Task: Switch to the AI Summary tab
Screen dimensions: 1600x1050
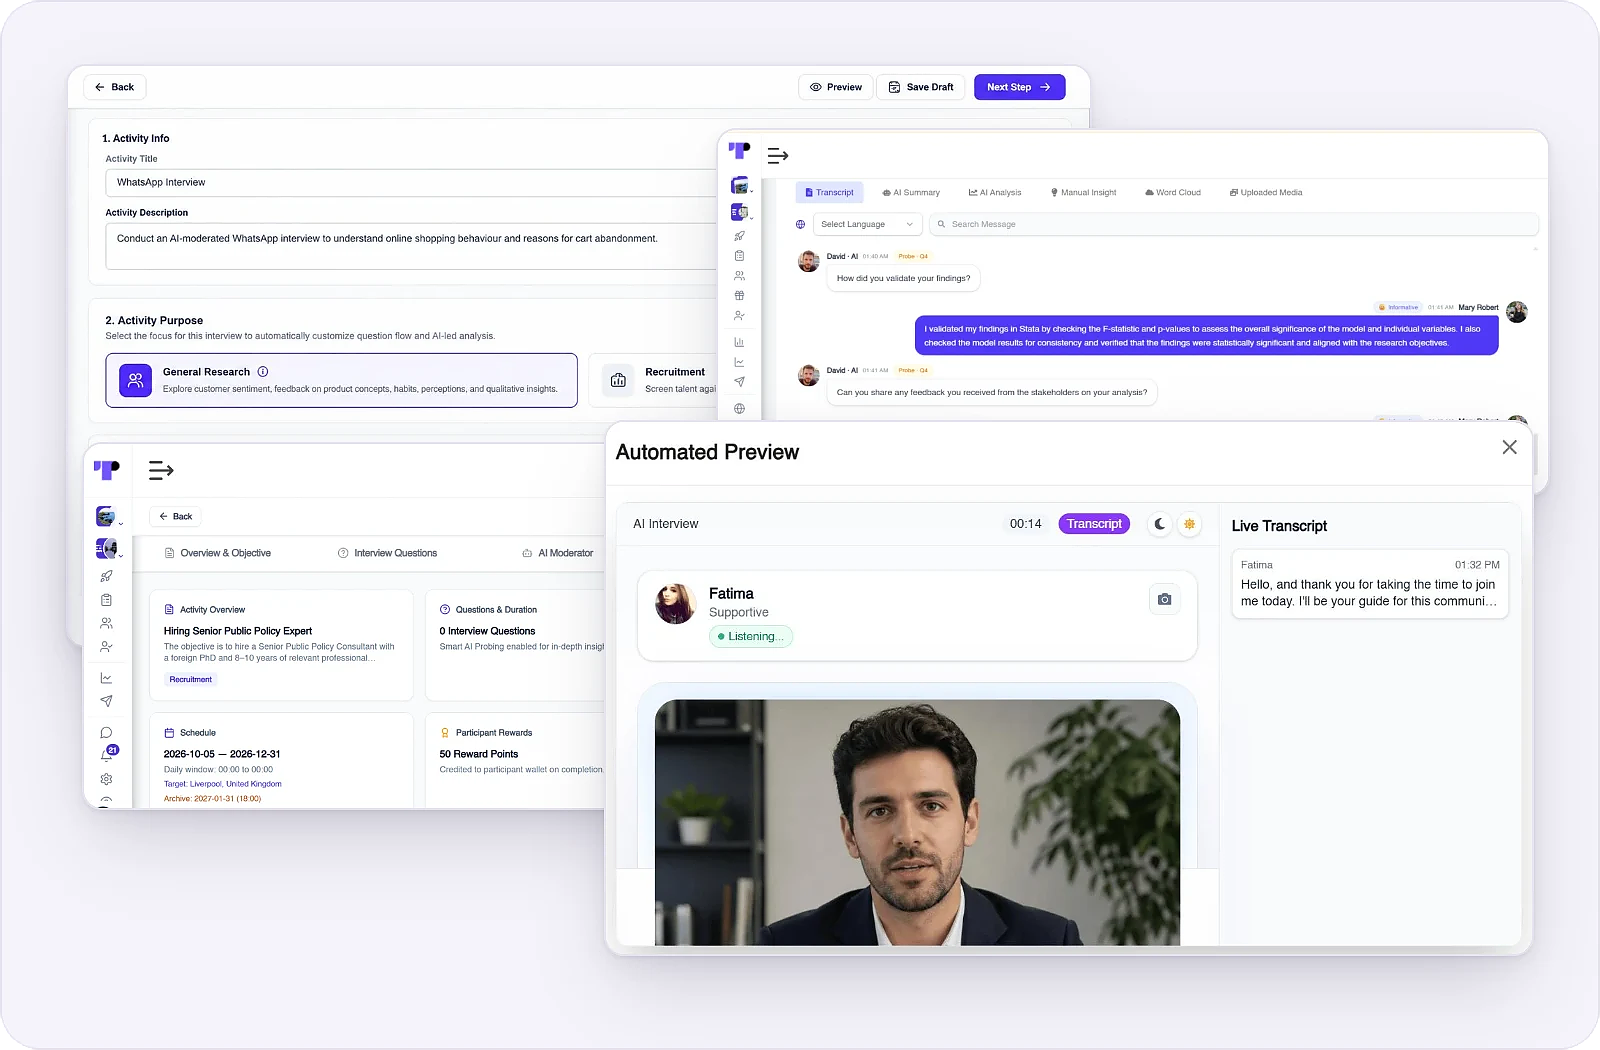Action: (x=911, y=192)
